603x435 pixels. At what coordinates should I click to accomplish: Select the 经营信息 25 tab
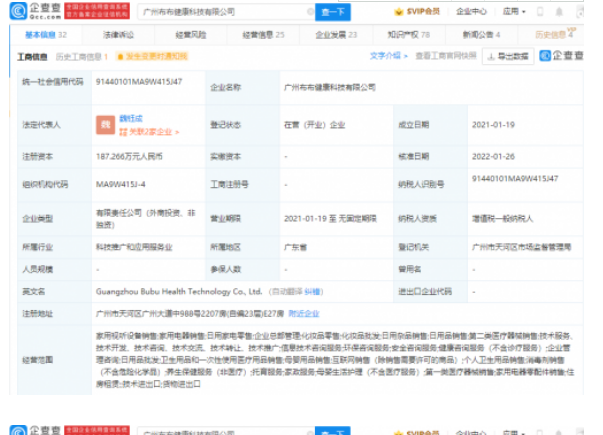[263, 35]
